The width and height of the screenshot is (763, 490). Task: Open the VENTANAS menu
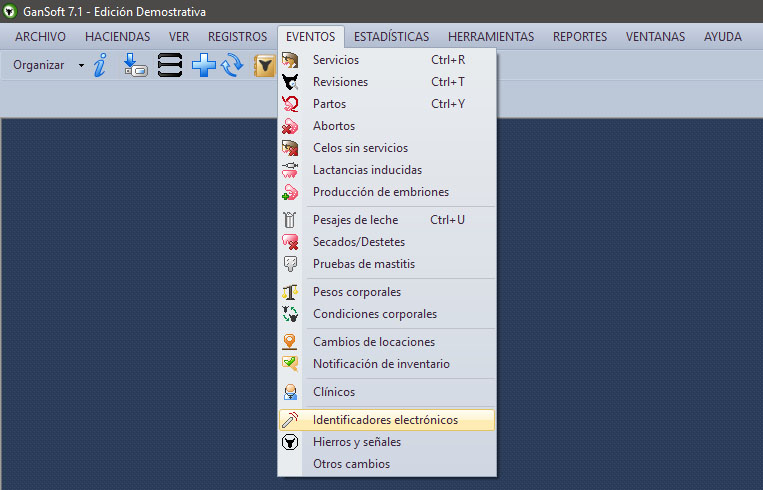pos(655,36)
